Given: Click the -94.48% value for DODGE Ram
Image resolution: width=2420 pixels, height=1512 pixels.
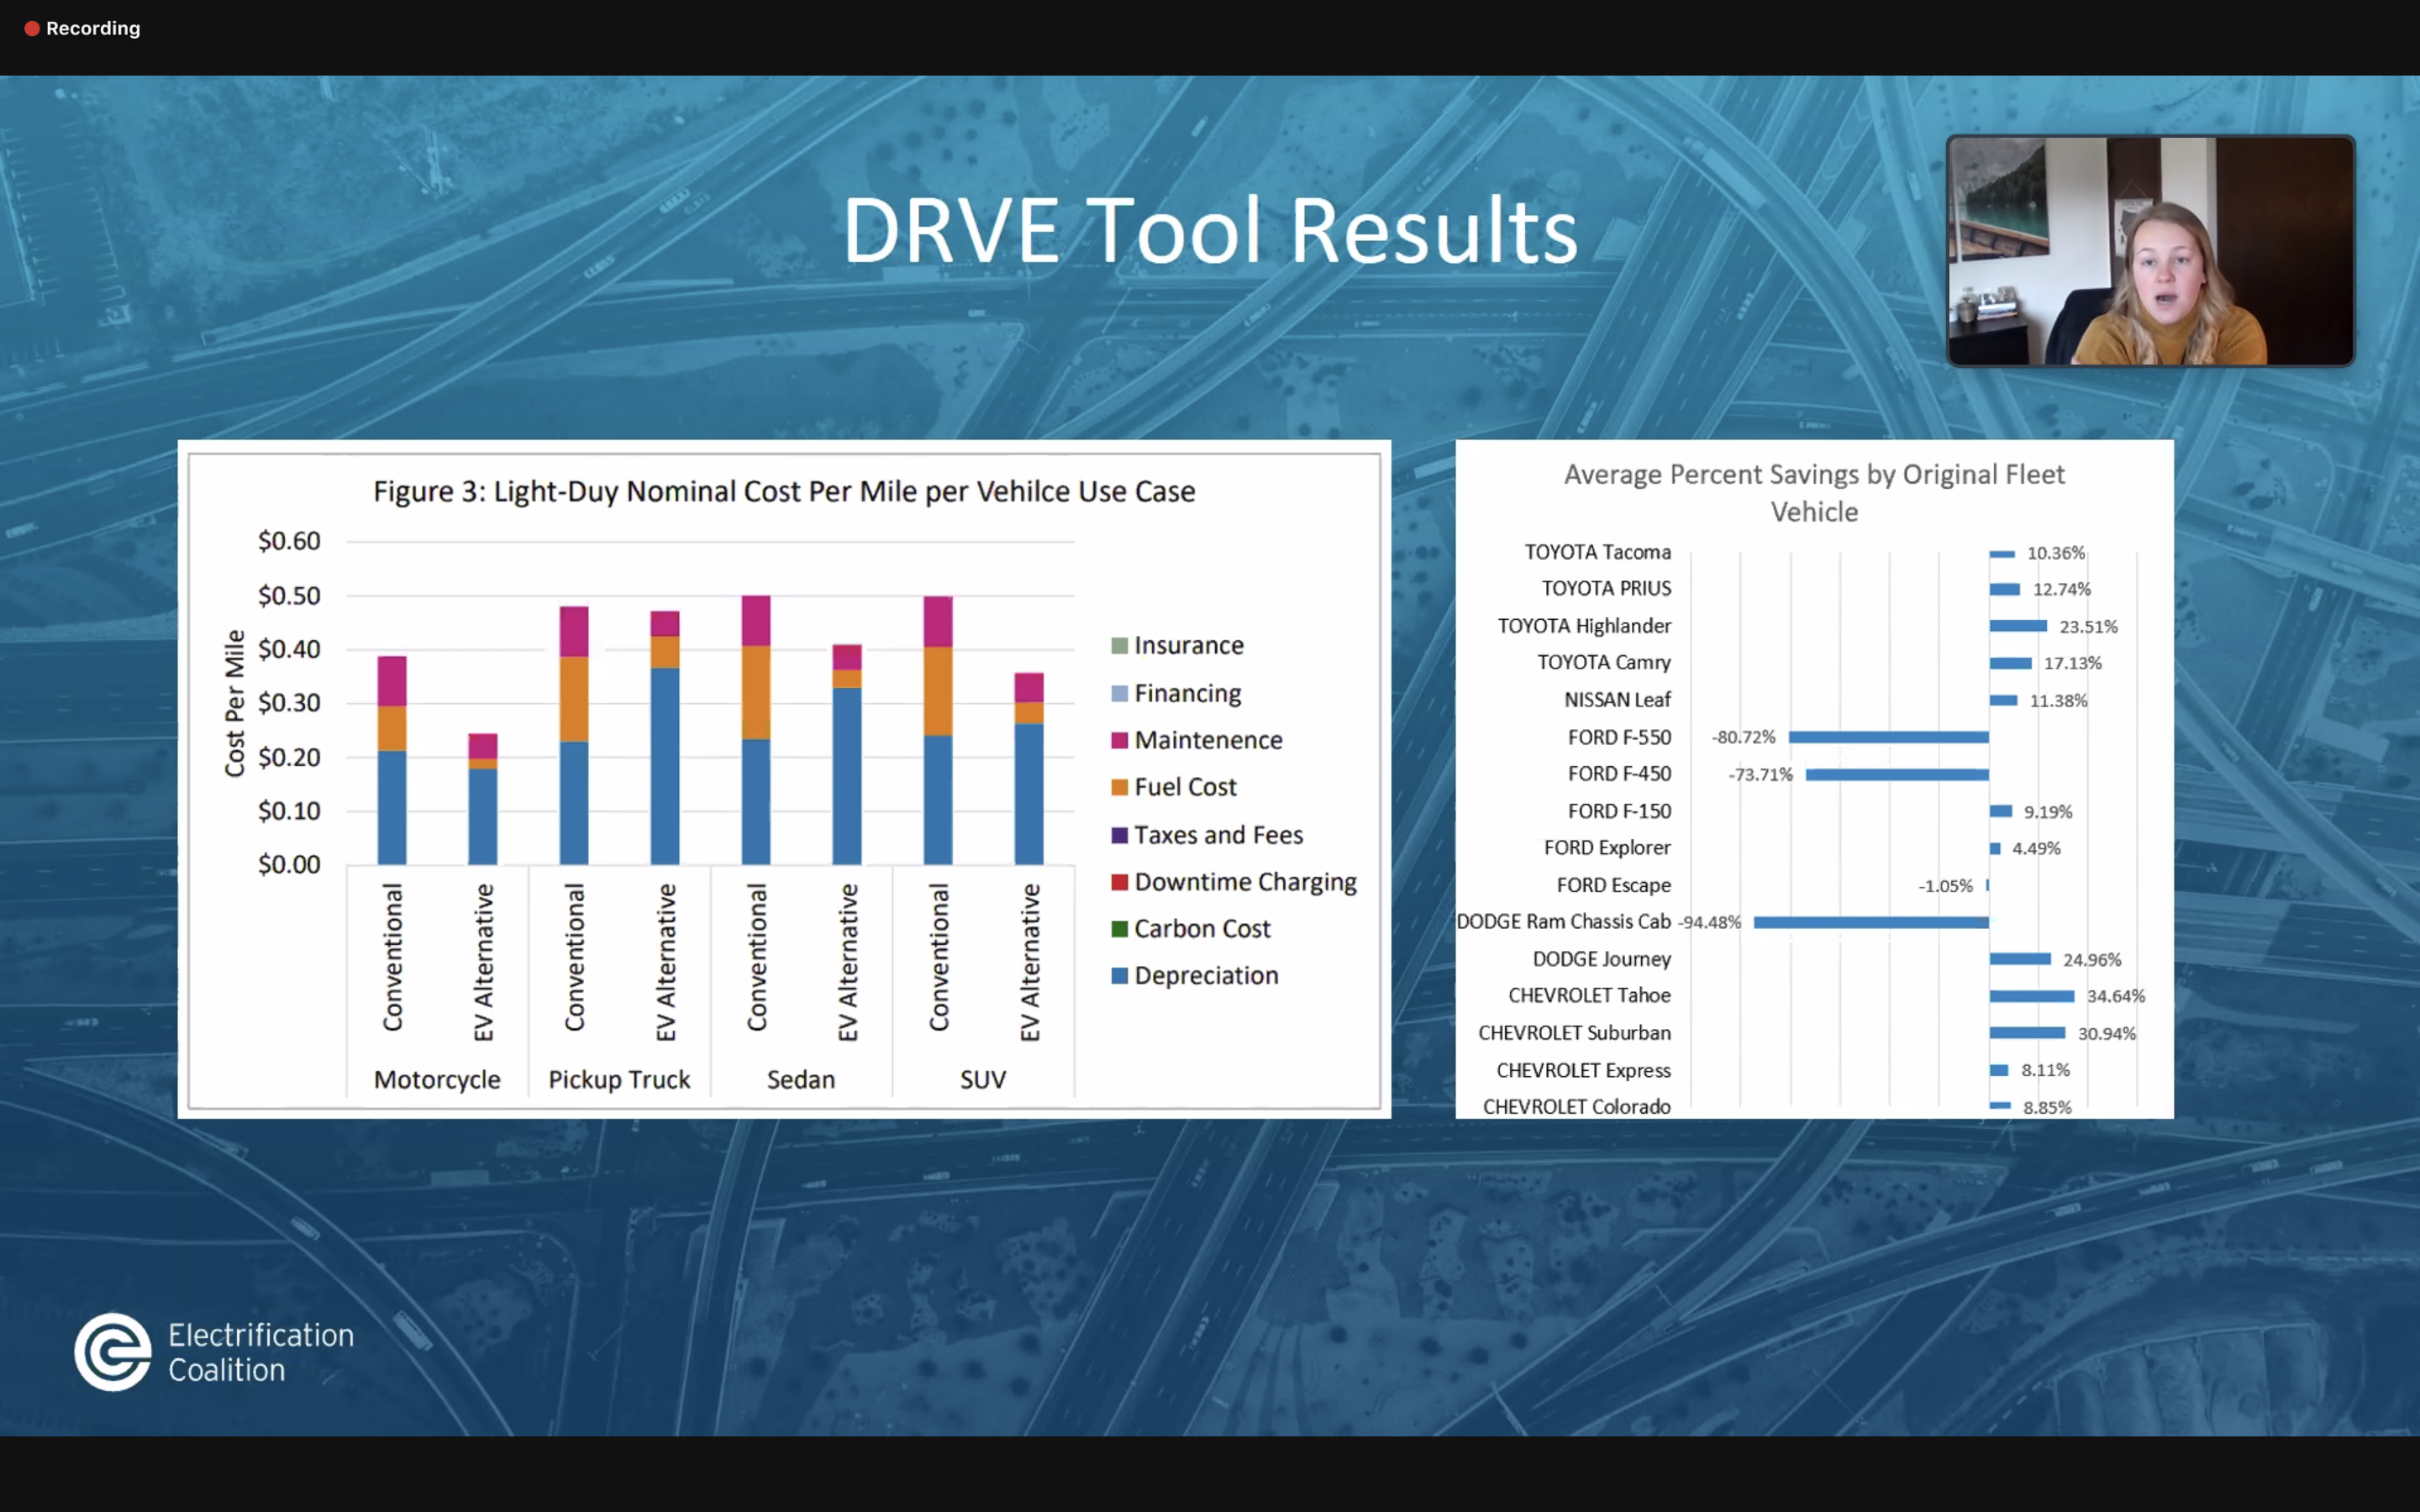Looking at the screenshot, I should (1709, 922).
